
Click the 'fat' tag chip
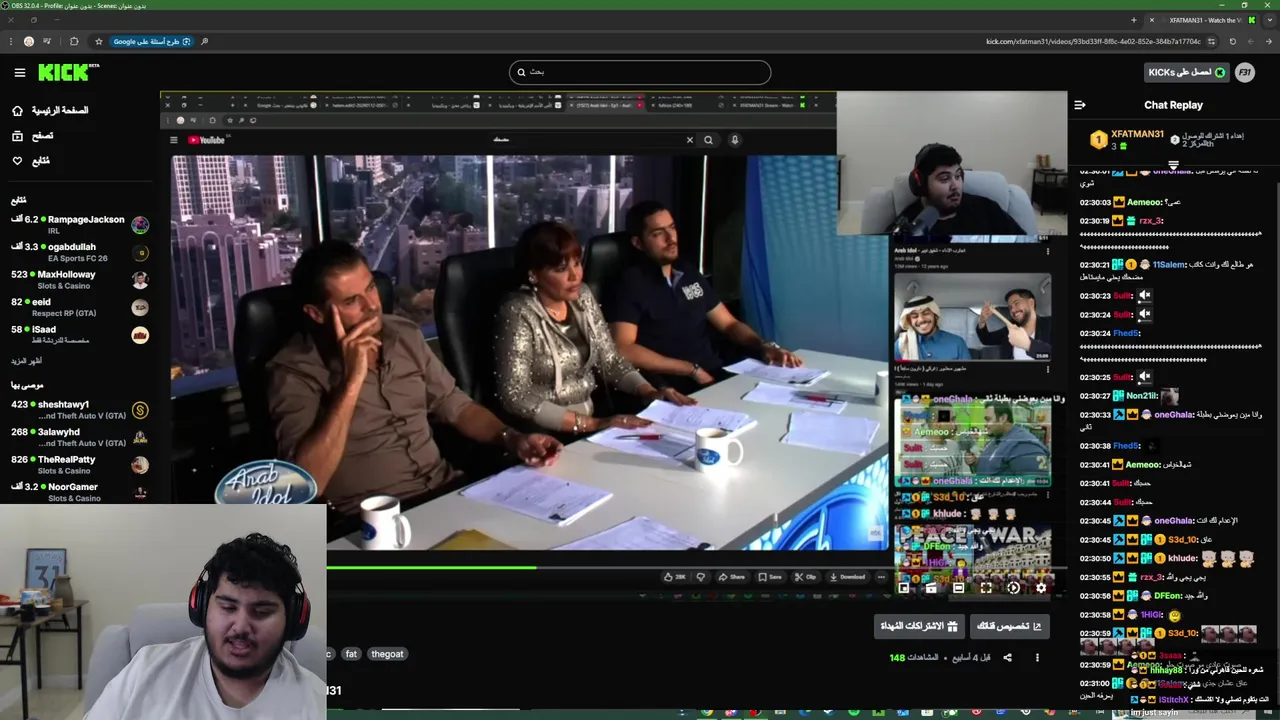pyautogui.click(x=351, y=654)
